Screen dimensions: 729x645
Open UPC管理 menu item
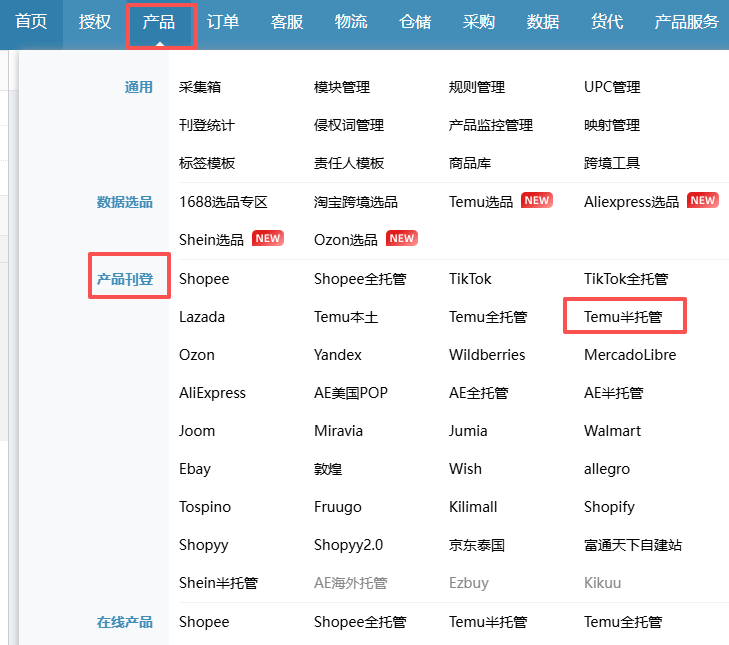[x=612, y=87]
